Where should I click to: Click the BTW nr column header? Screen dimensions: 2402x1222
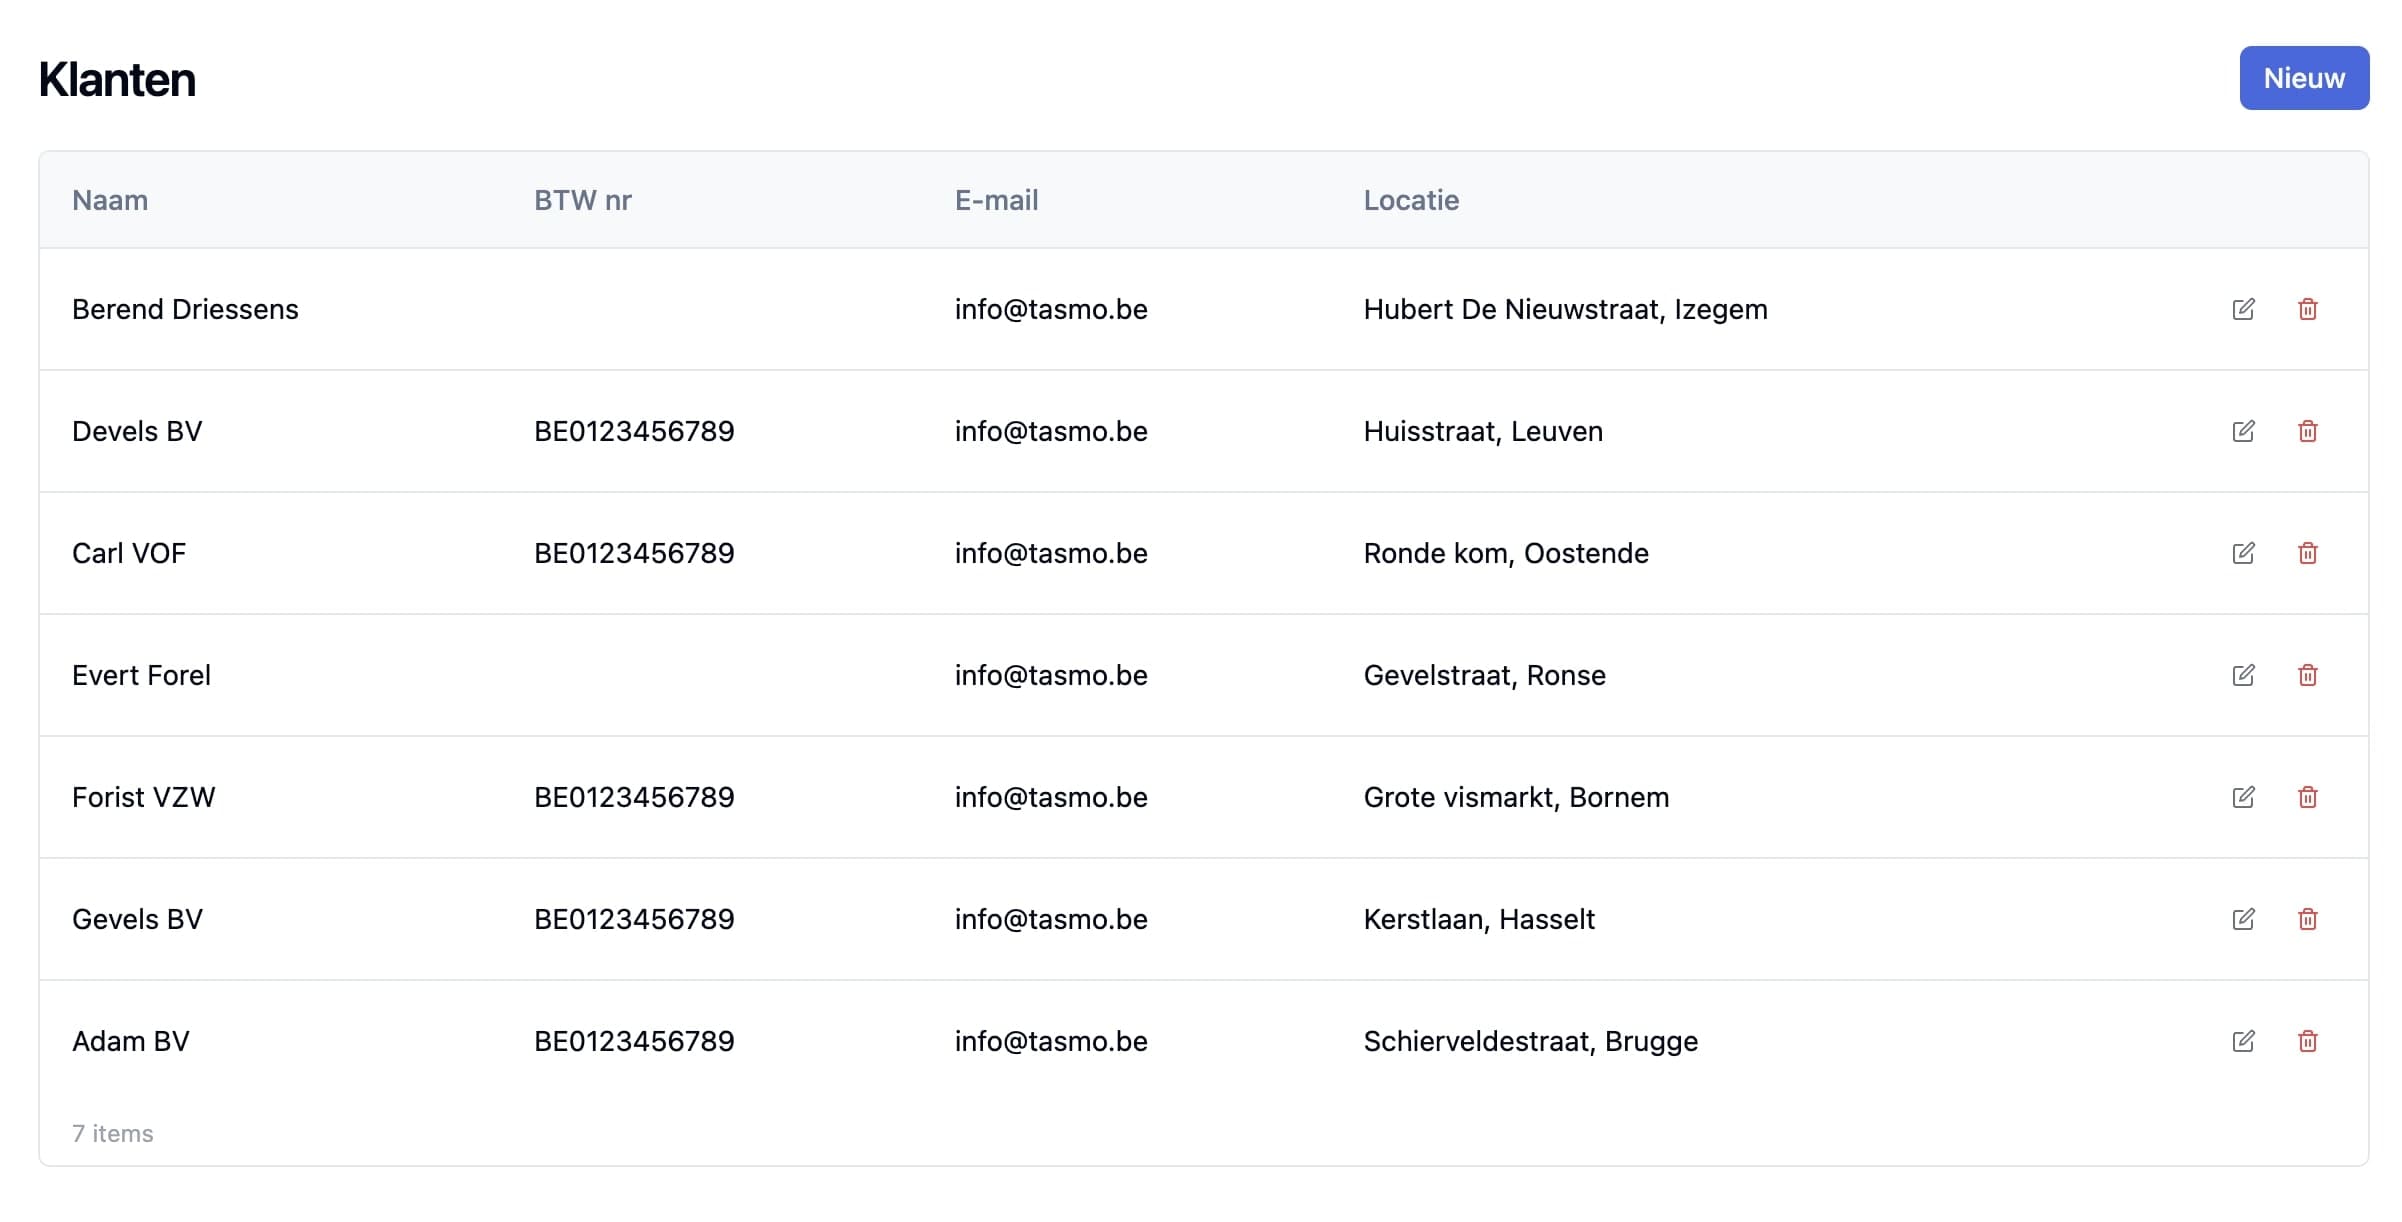(582, 200)
